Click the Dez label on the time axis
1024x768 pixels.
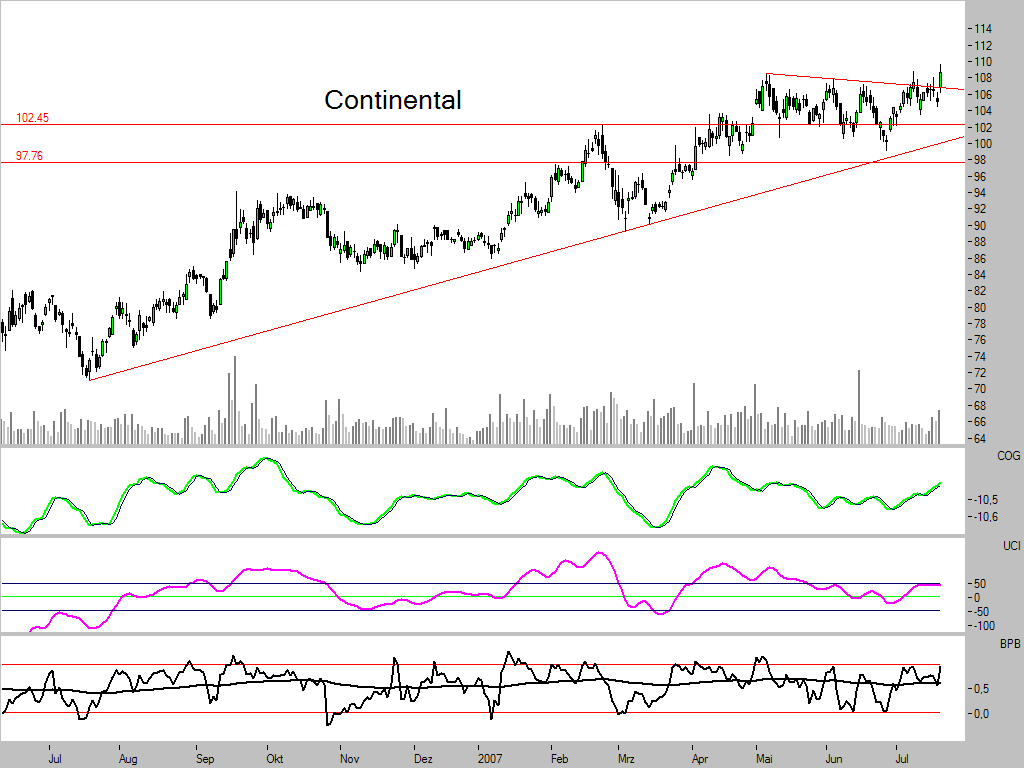(422, 760)
